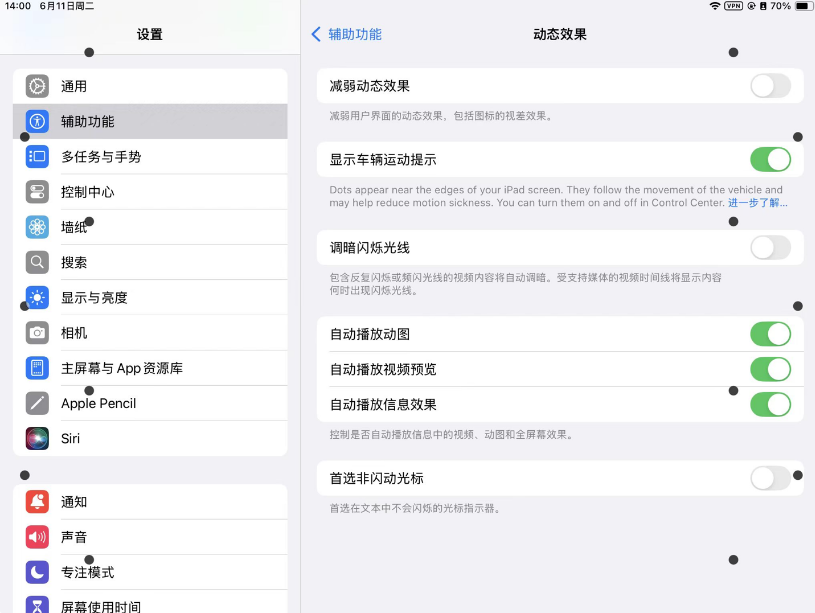Click the 多任务与手势 icon
The image size is (815, 613).
[37, 156]
